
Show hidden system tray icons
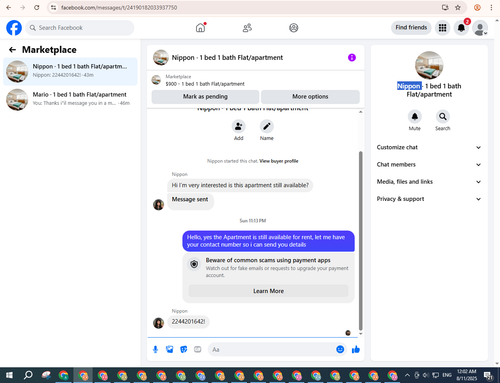coord(407,375)
